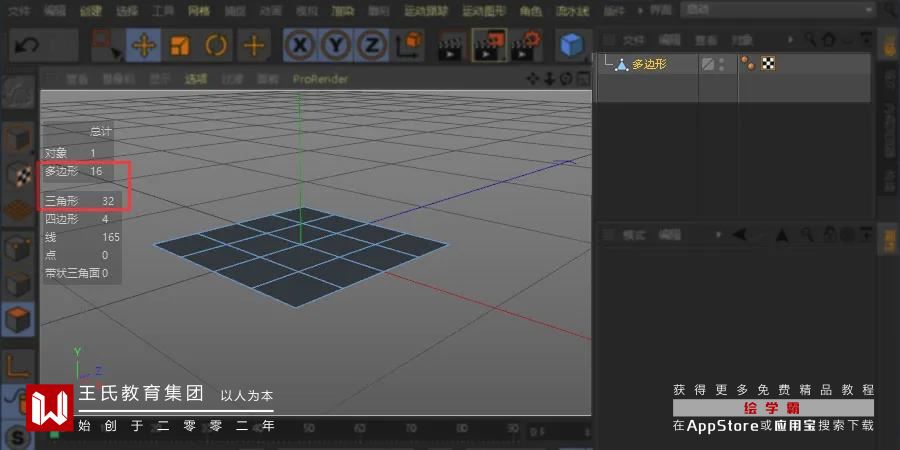
Task: Toggle the Y axis lock
Action: (x=336, y=45)
